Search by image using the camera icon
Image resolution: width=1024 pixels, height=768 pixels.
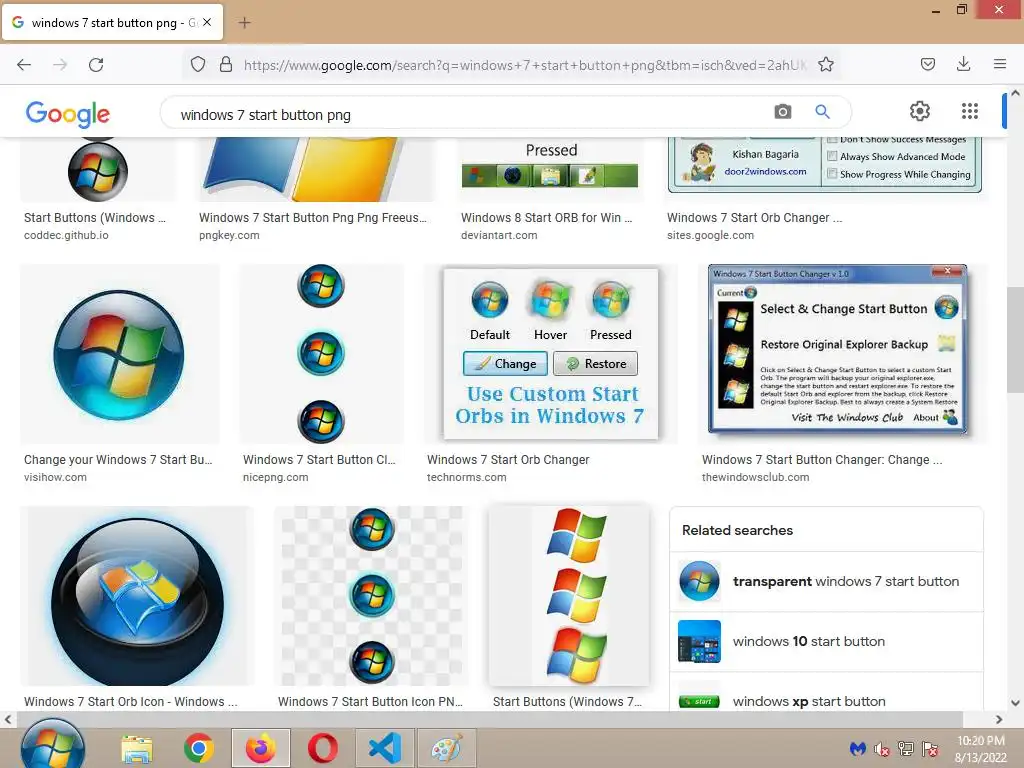click(783, 112)
